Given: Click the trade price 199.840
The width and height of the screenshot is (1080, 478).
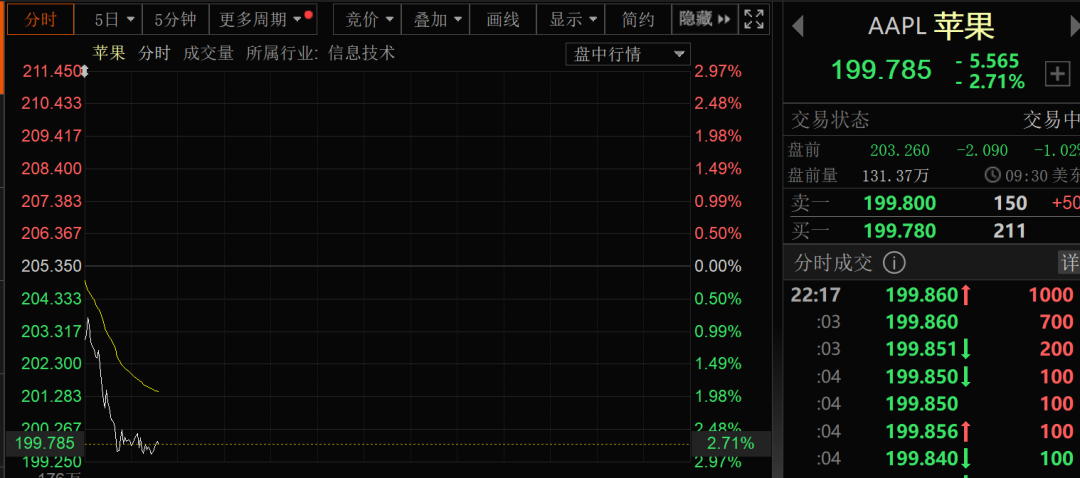Looking at the screenshot, I should (922, 459).
